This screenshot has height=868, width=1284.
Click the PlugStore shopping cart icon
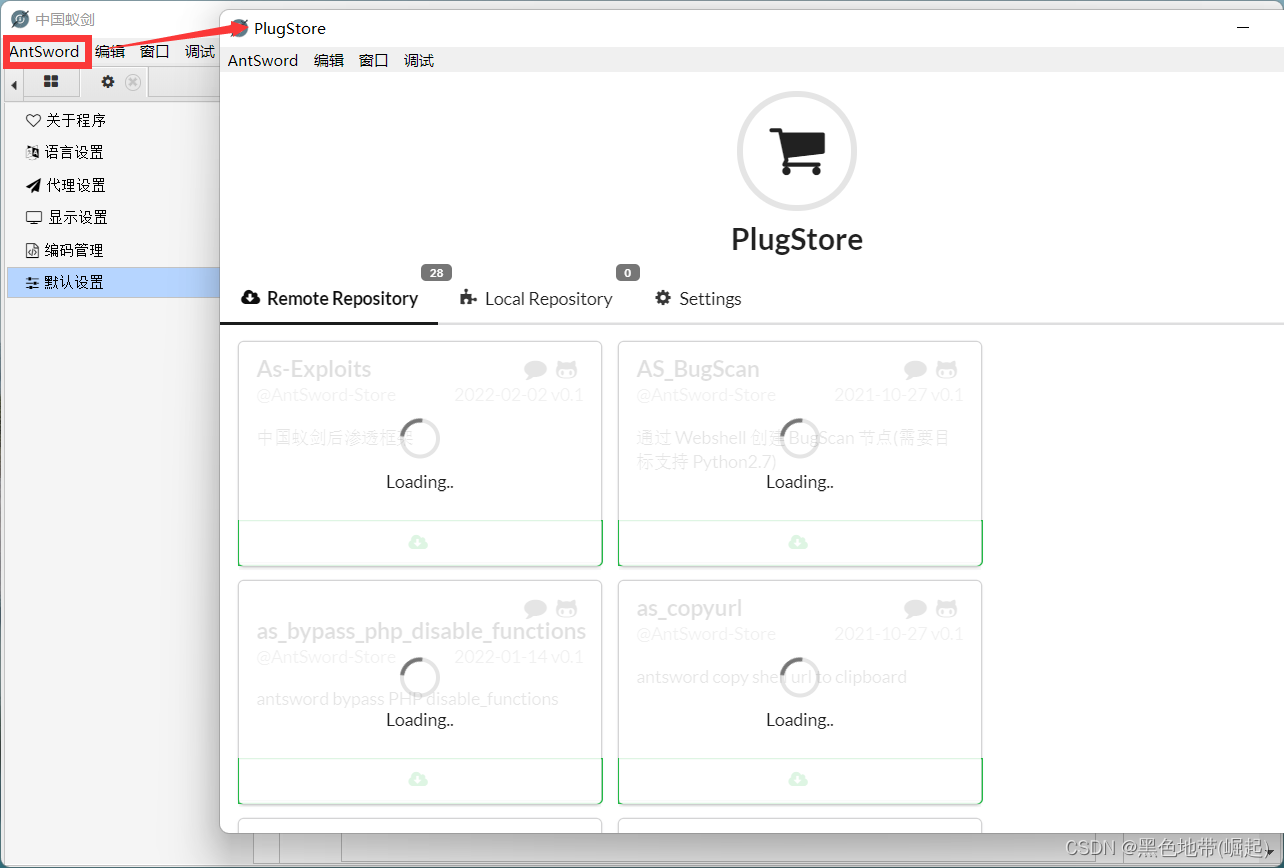[x=797, y=151]
